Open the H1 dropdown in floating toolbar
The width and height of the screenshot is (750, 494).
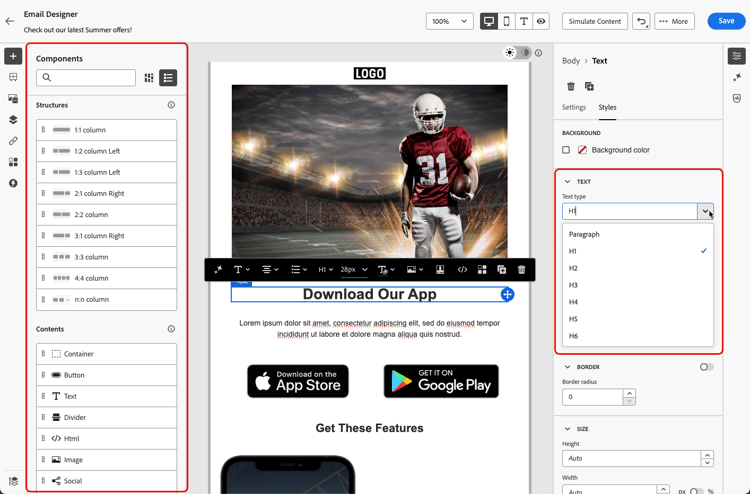(326, 270)
